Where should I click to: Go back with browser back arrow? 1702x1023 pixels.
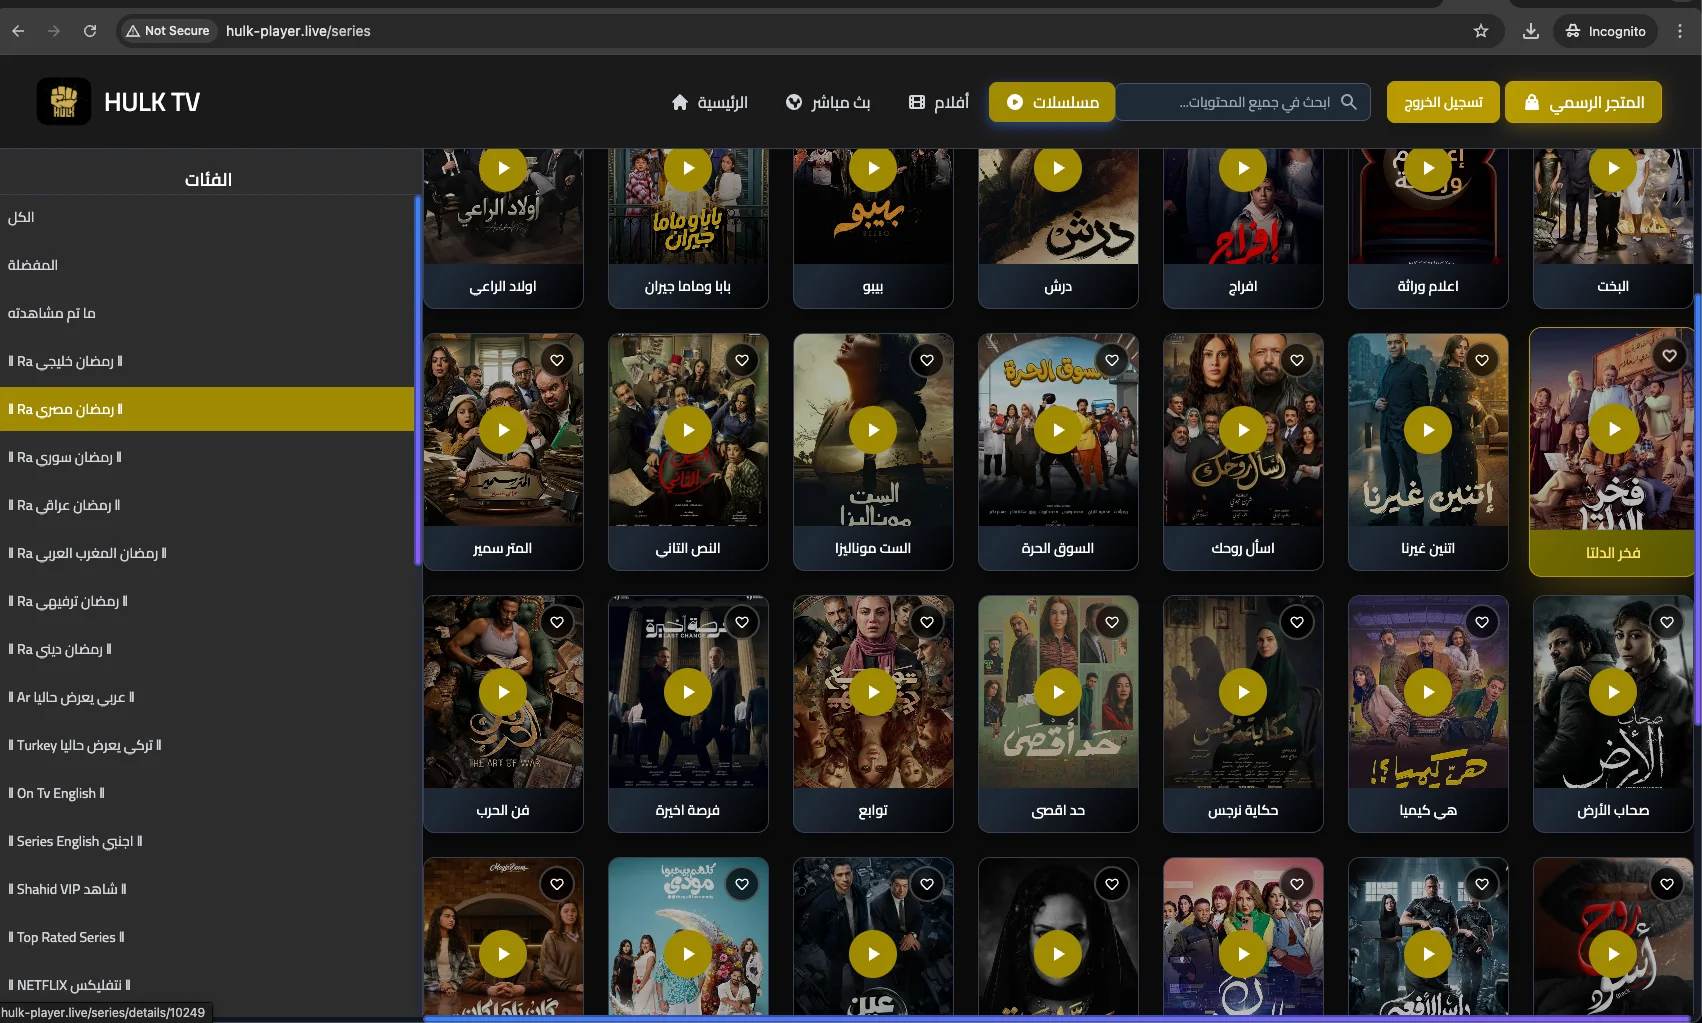pyautogui.click(x=18, y=31)
